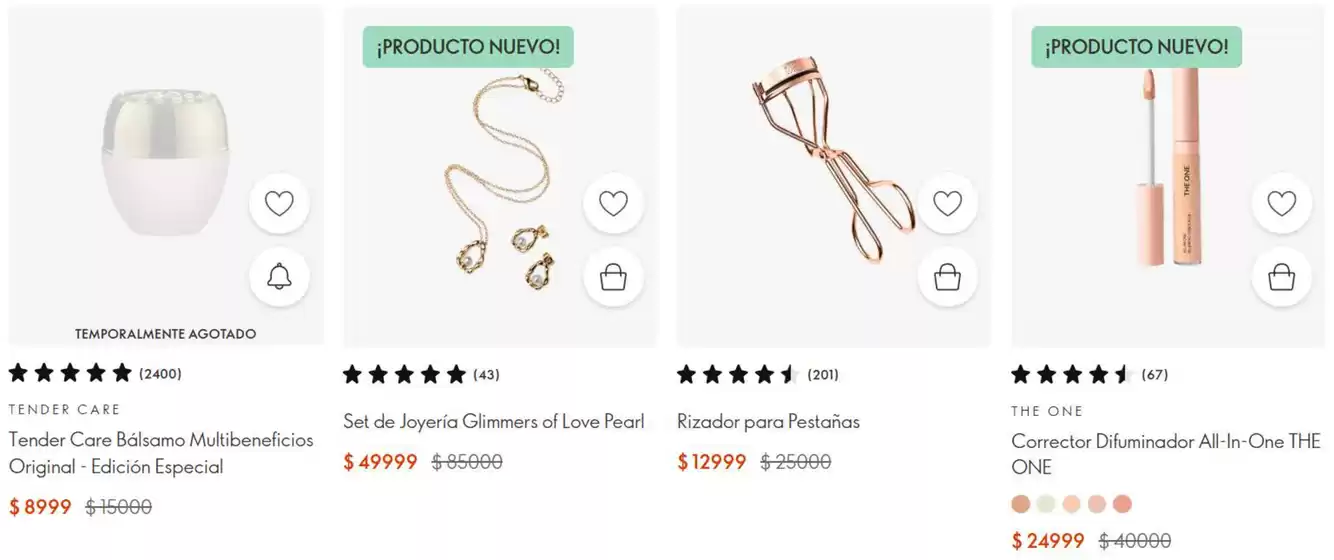Open Set de Joyería Glimmers of Love Pearl

click(493, 421)
